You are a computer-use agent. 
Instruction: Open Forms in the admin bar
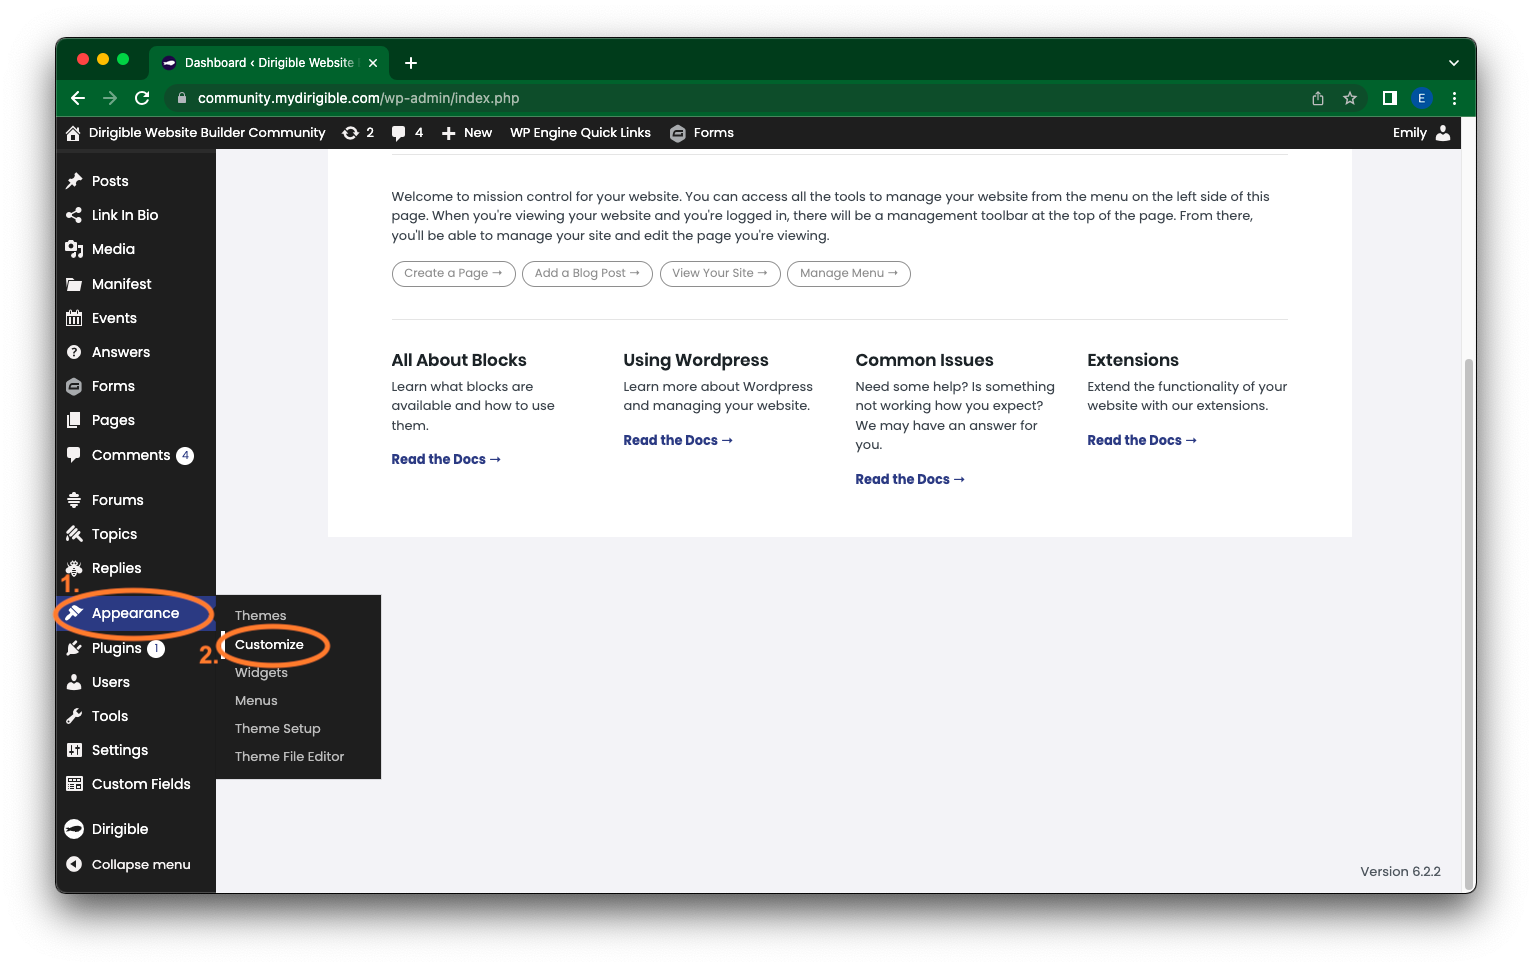(x=702, y=133)
